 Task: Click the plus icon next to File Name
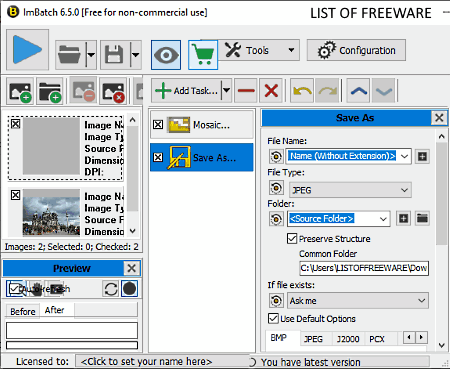(x=422, y=156)
